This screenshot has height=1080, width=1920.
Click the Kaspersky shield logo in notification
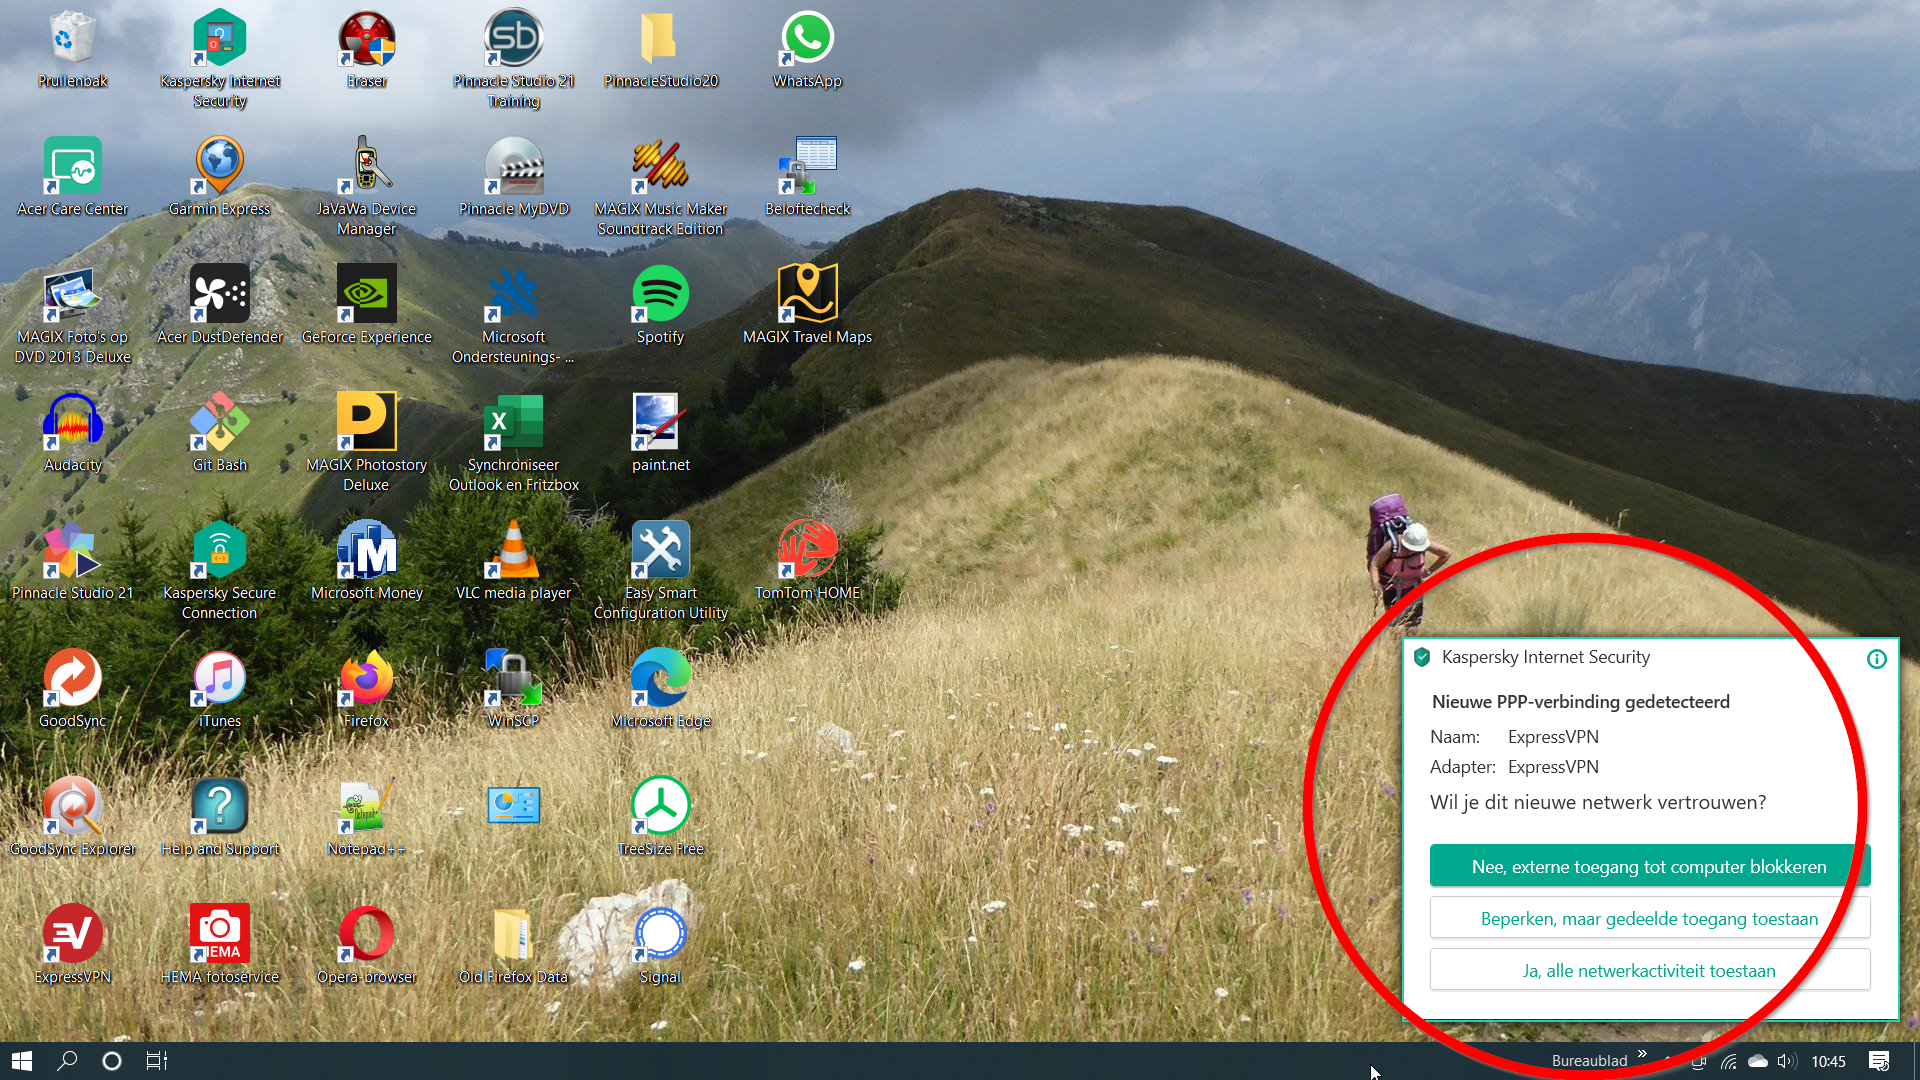(1422, 657)
